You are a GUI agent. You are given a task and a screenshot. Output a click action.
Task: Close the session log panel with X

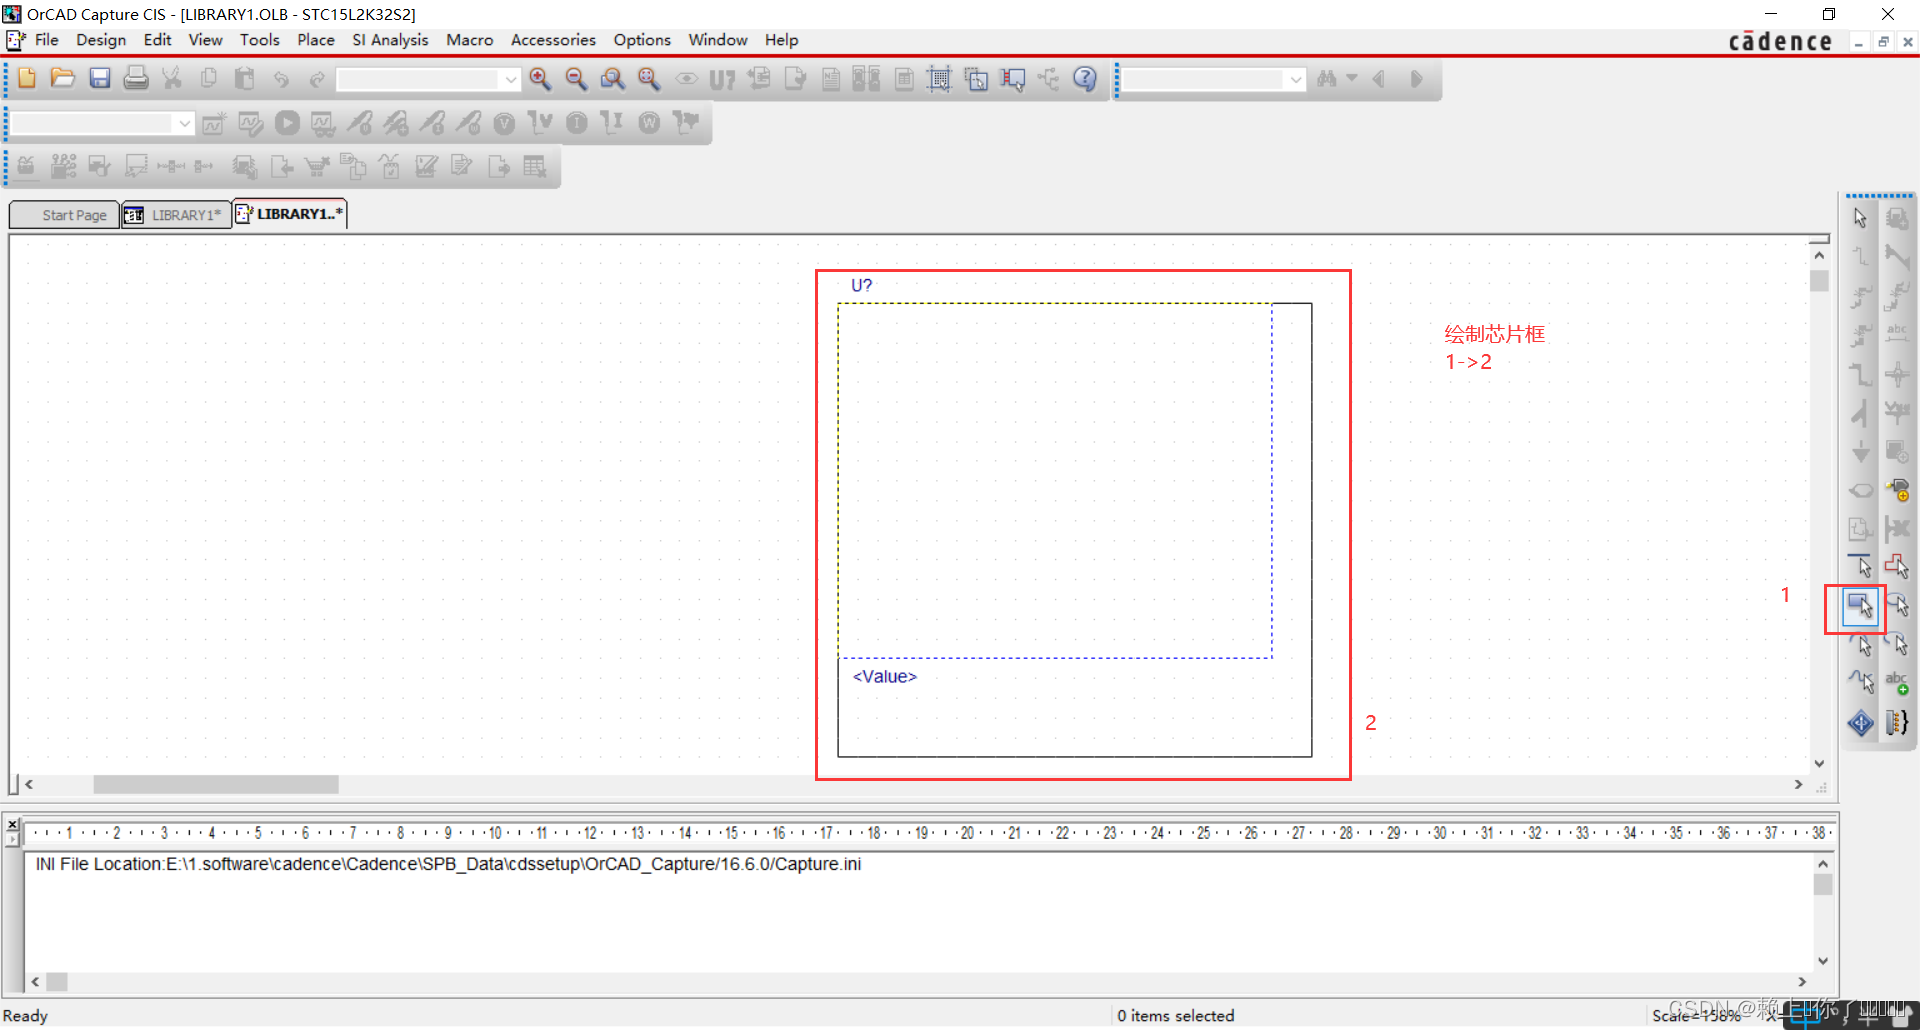pyautogui.click(x=12, y=825)
